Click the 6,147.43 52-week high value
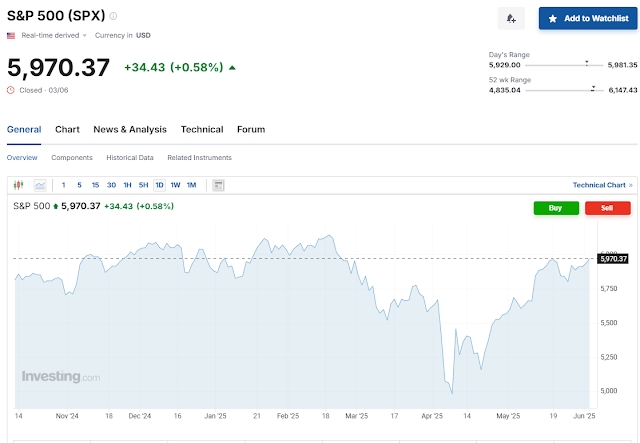This screenshot has height=443, width=640. [623, 90]
